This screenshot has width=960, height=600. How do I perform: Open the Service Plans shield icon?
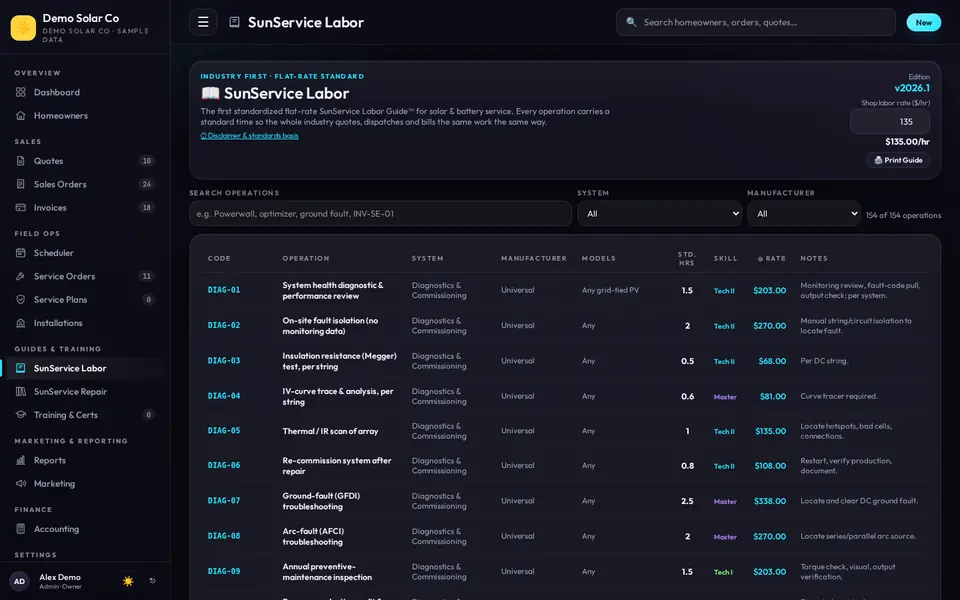[21, 299]
